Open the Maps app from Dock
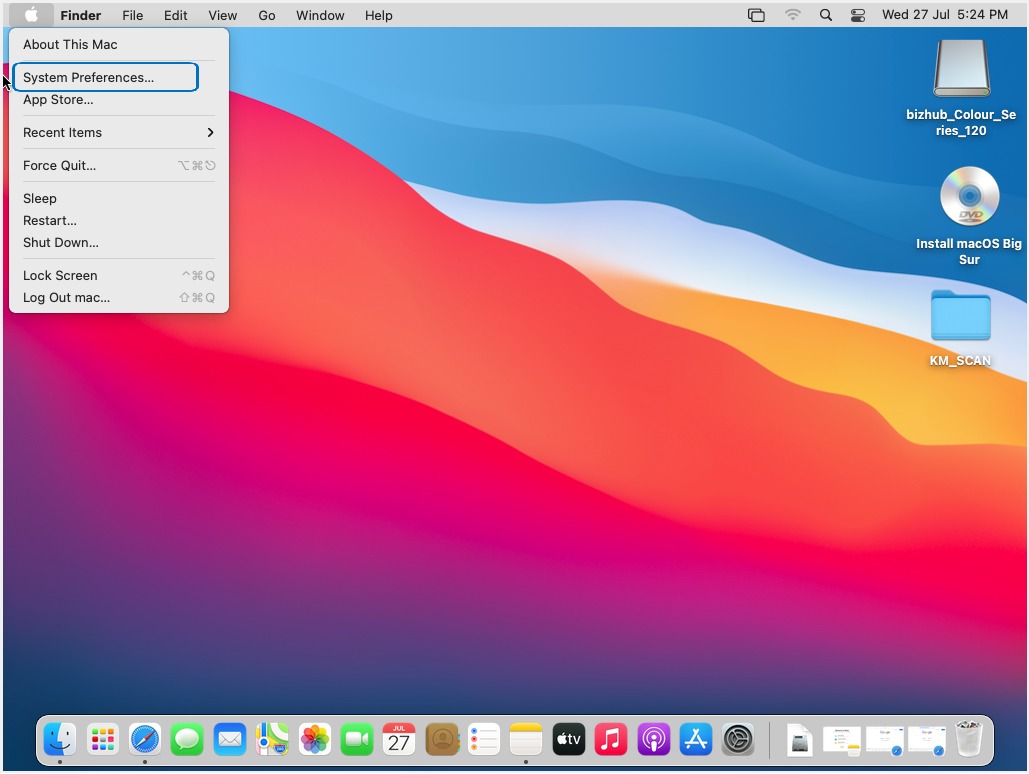The height and width of the screenshot is (774, 1029). point(272,740)
